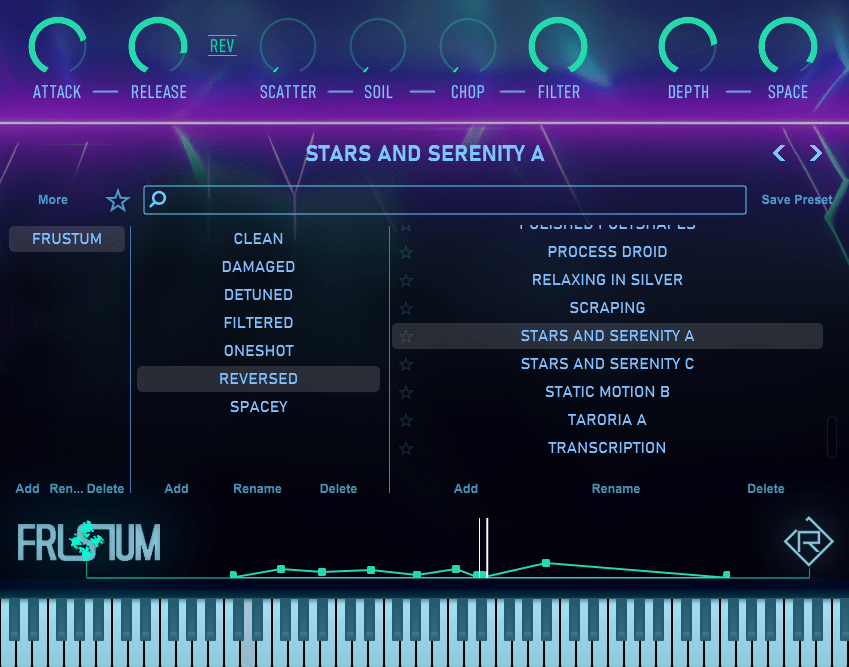The height and width of the screenshot is (667, 849).
Task: Click Add under the FRUSTUM bank column
Action: 27,489
